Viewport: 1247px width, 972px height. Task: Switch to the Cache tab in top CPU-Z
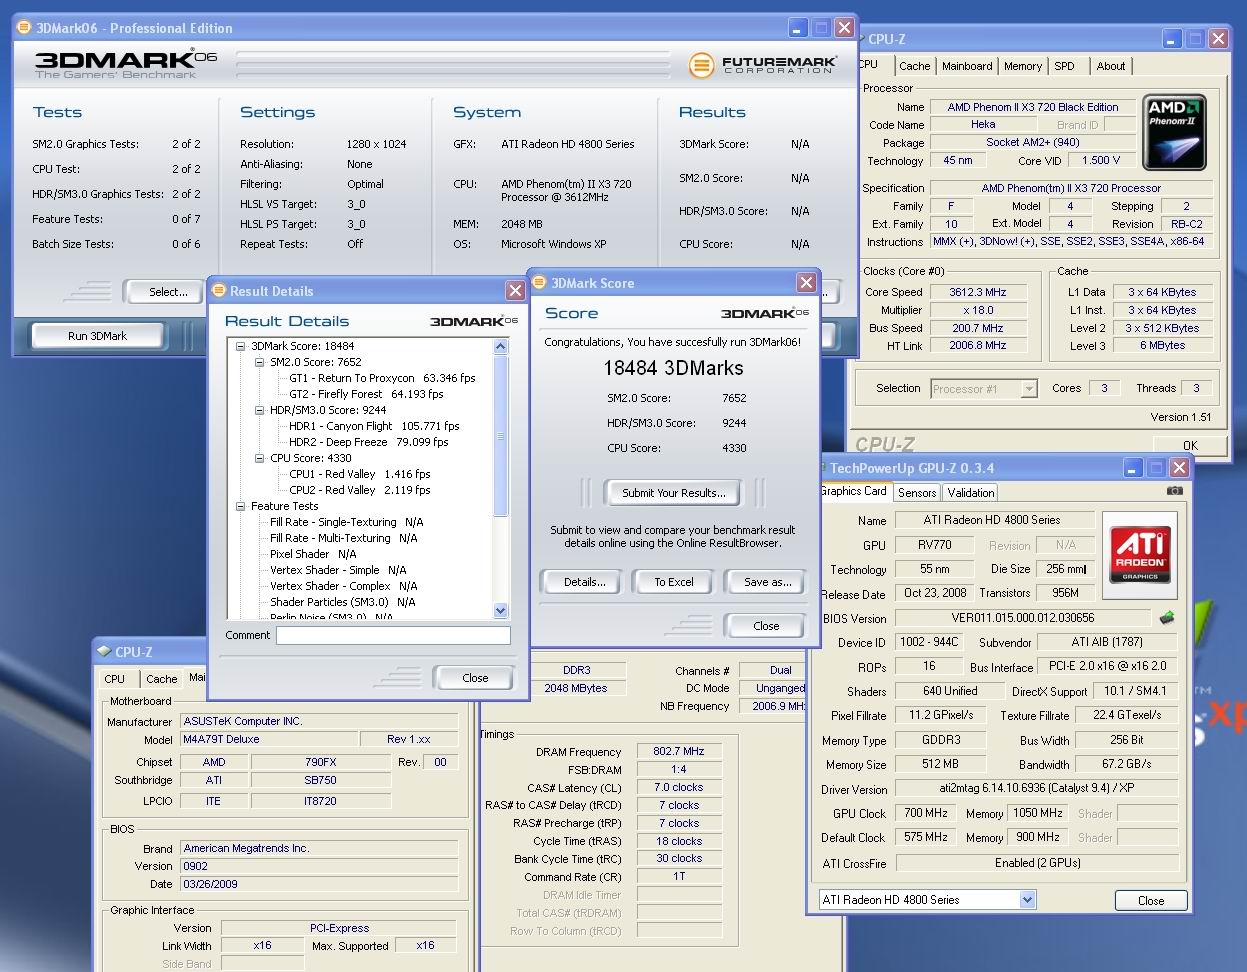pyautogui.click(x=914, y=66)
